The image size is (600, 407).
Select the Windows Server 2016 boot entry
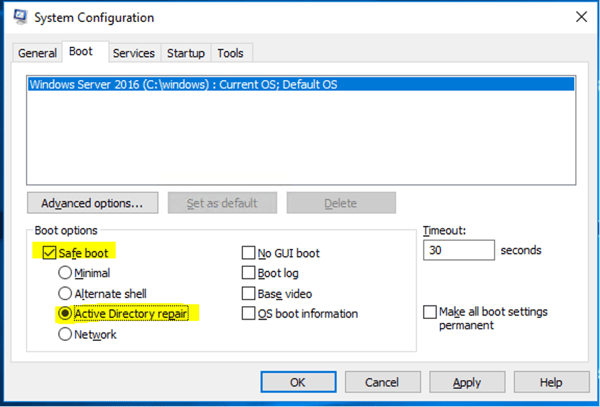click(302, 85)
